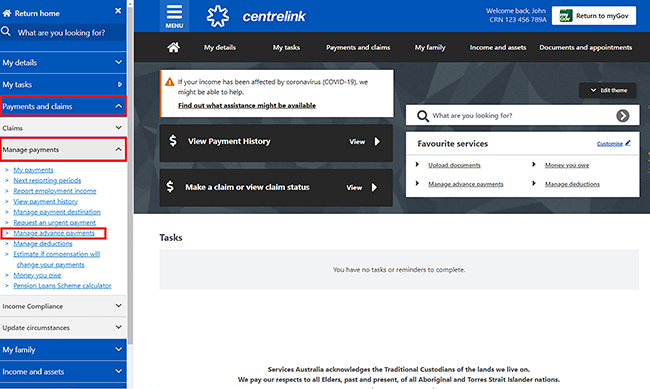Click the warning triangle alert icon

170,82
